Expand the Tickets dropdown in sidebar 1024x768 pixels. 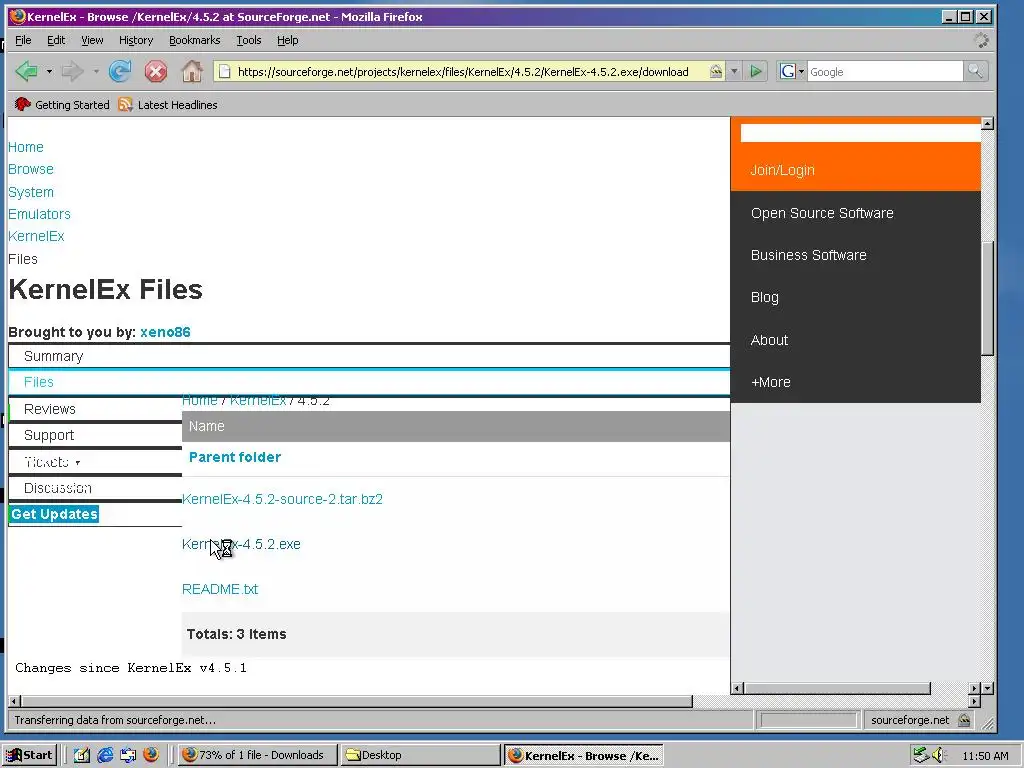tap(77, 463)
